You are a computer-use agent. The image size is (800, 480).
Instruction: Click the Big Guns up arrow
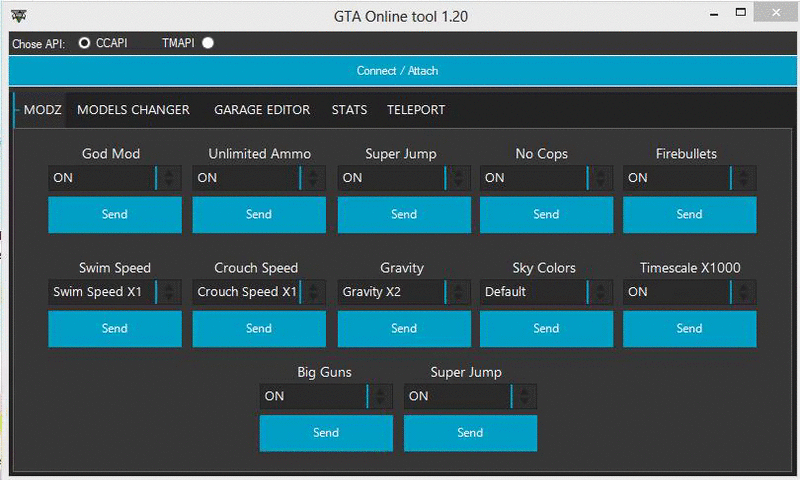click(x=381, y=391)
